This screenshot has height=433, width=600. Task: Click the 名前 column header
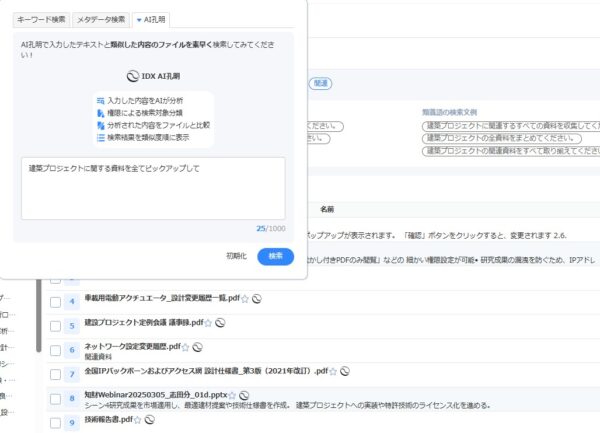pos(327,209)
